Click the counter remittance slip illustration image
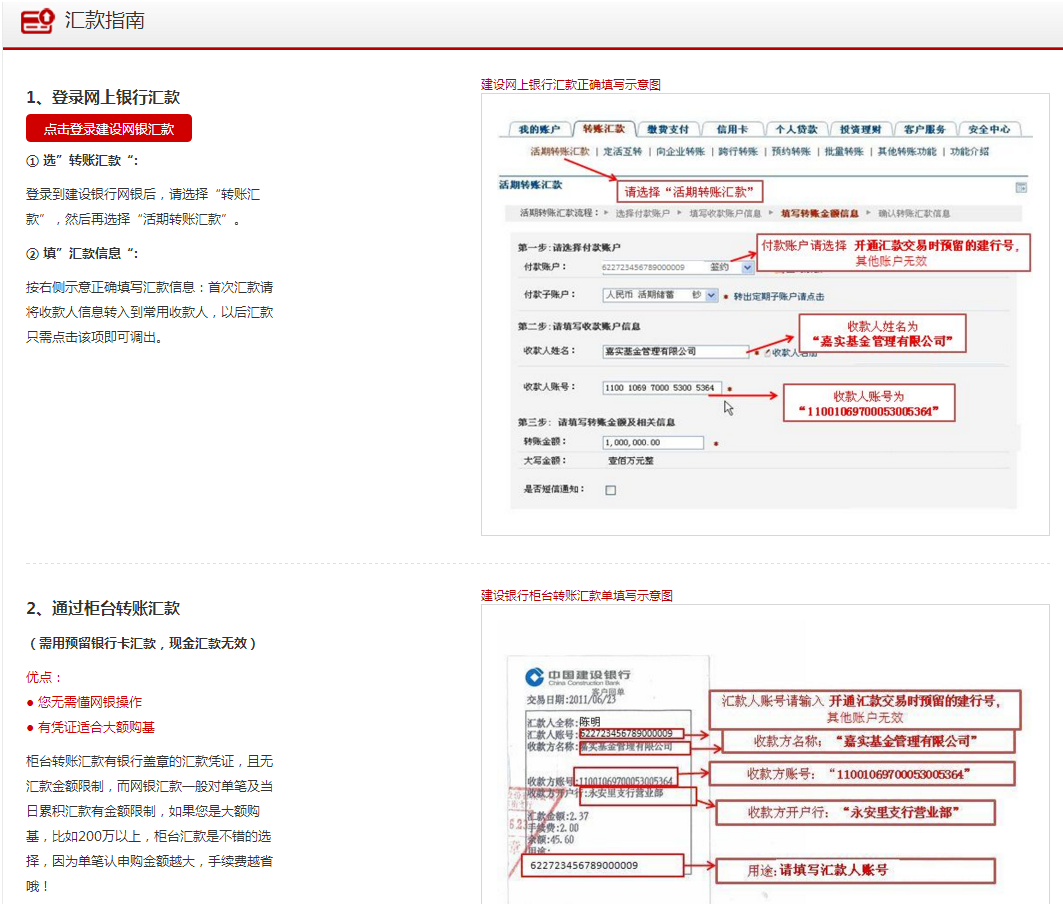Screen dimensions: 1063x904 [x=765, y=754]
